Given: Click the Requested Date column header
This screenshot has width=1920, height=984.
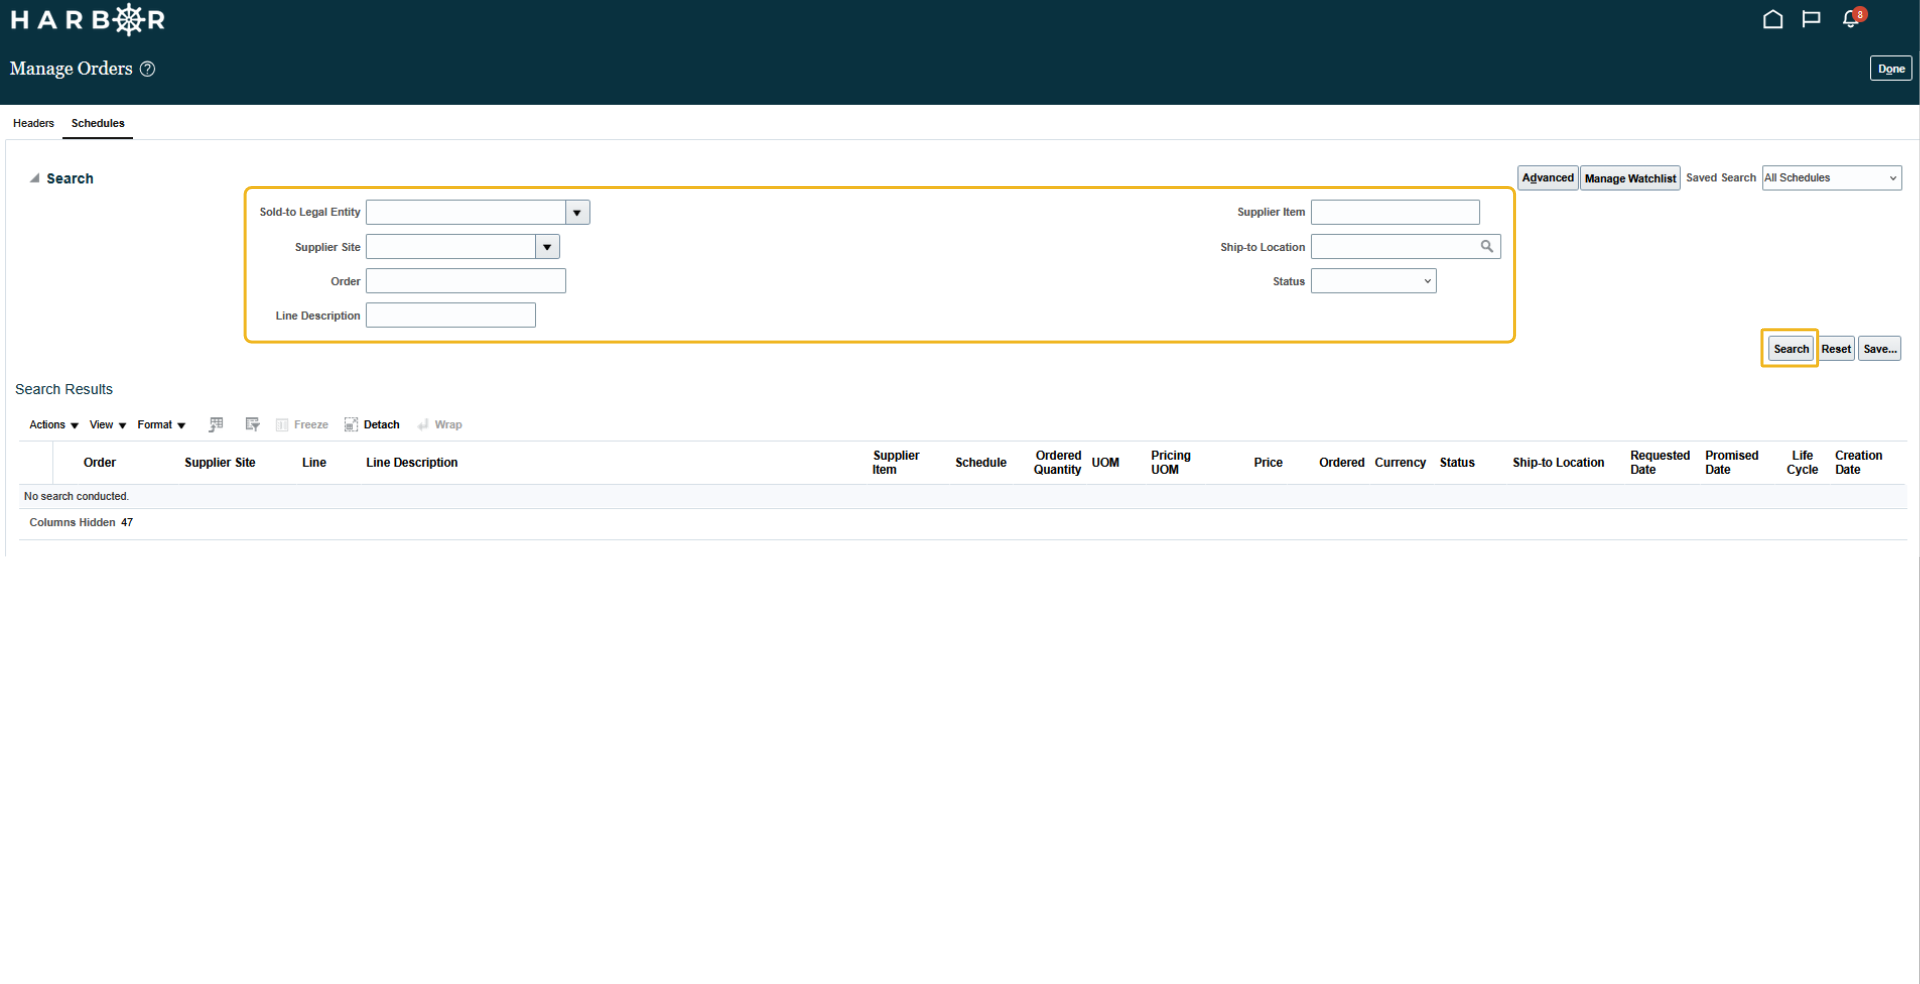Looking at the screenshot, I should pos(1660,463).
